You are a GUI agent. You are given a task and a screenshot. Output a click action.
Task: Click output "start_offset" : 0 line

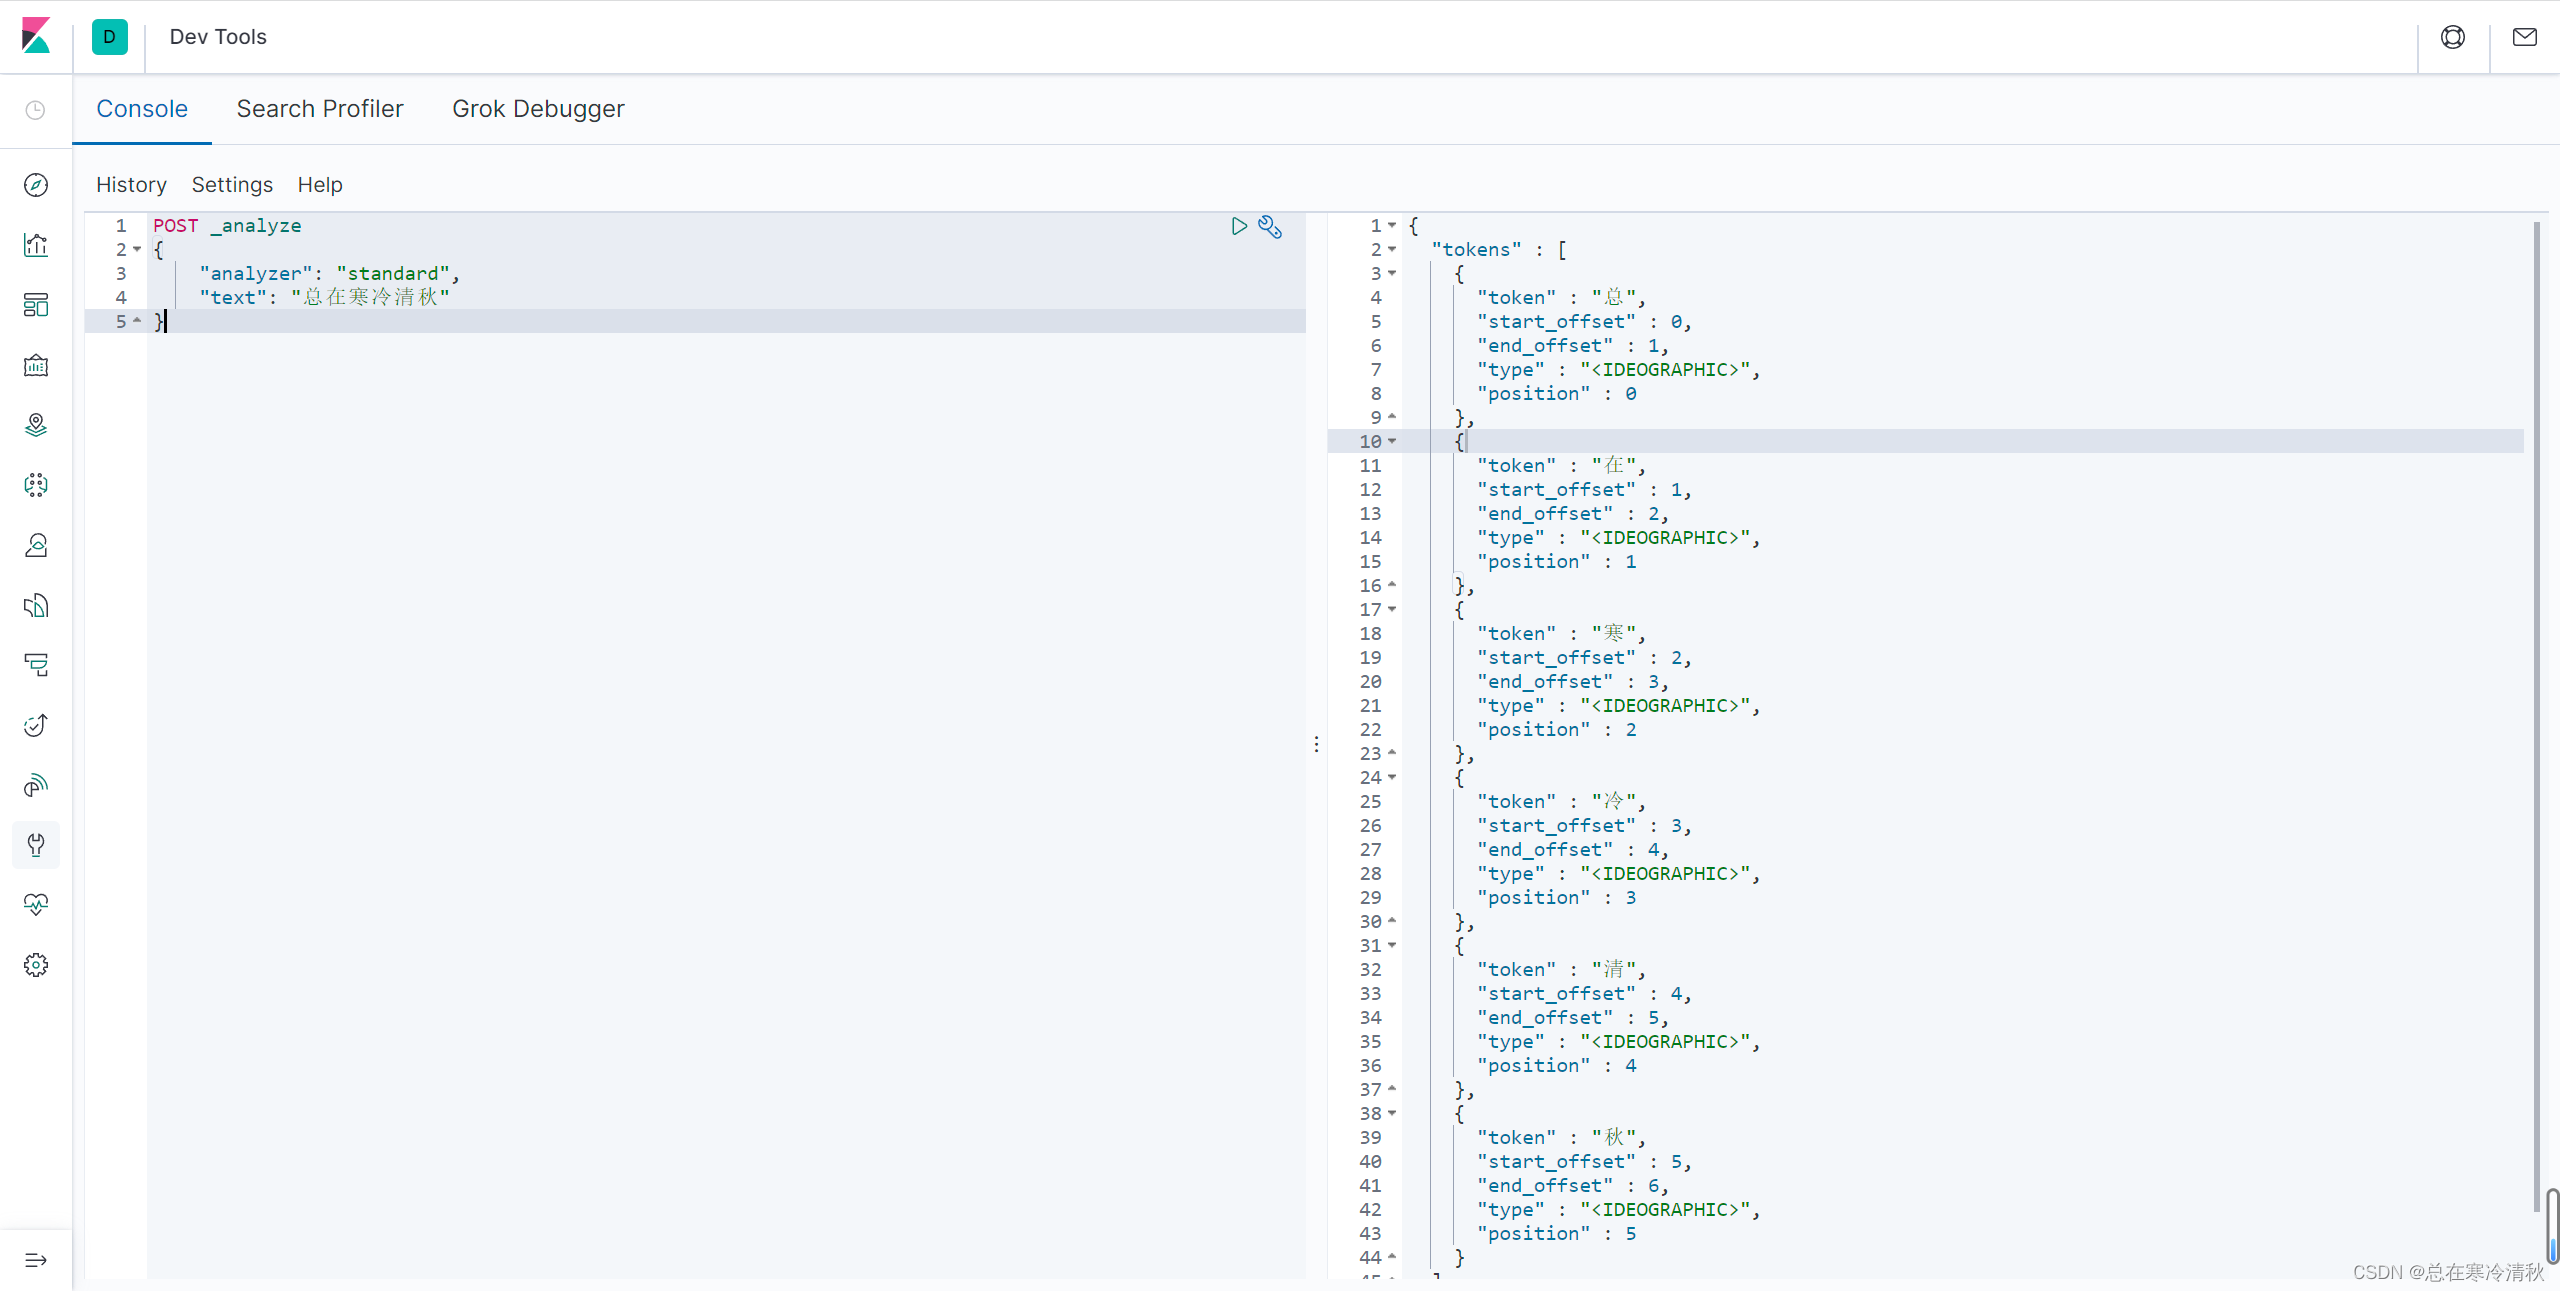[1584, 321]
